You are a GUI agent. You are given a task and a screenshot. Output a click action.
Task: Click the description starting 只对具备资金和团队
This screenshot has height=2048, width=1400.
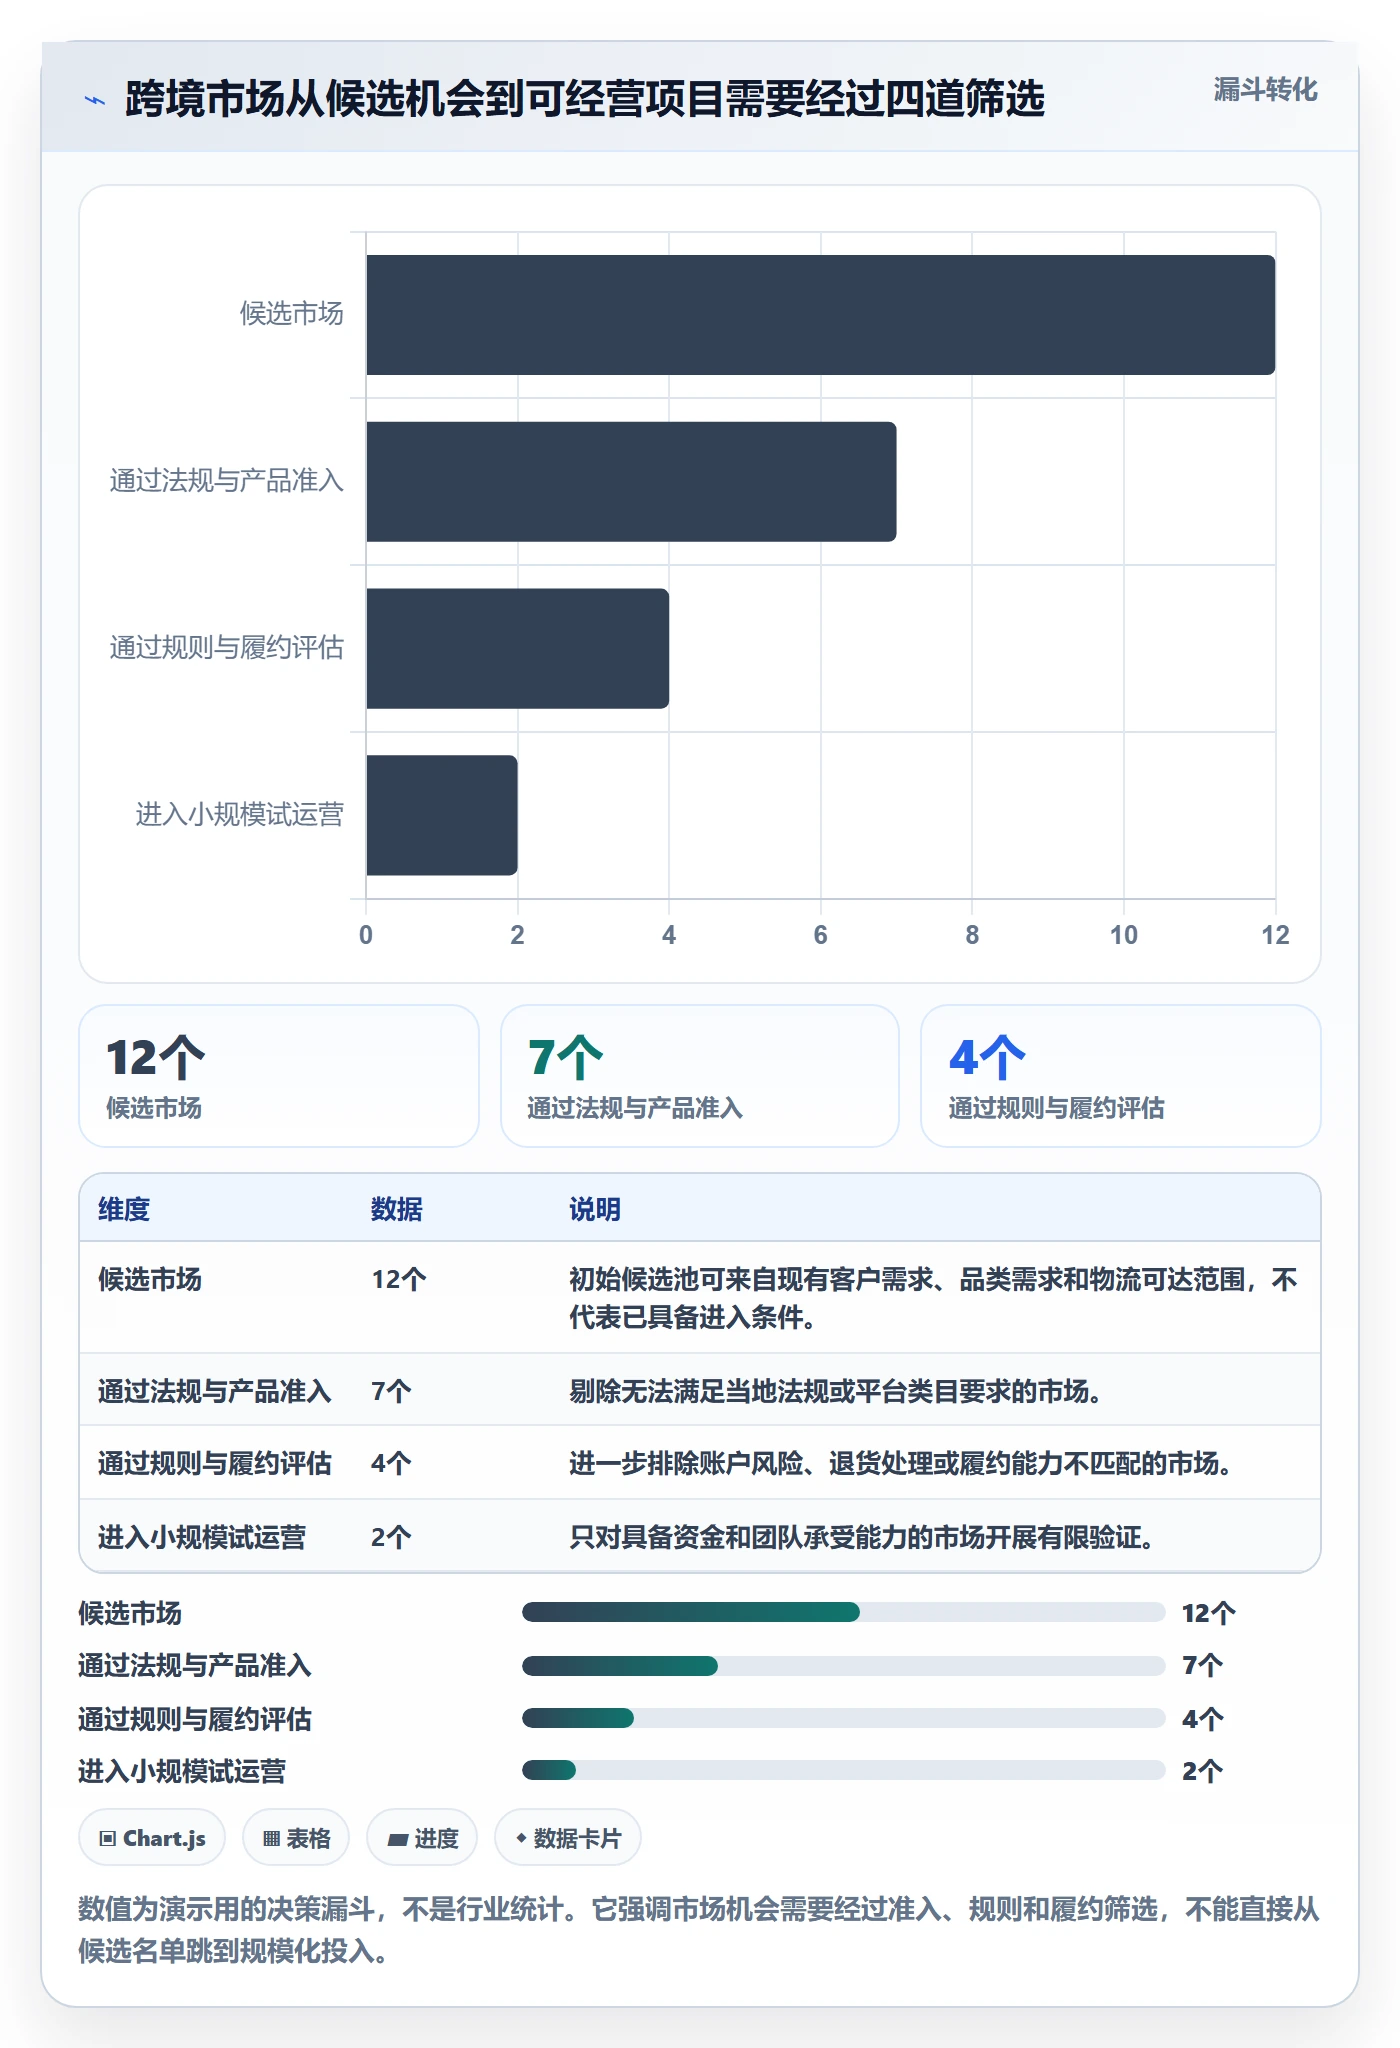point(862,1537)
